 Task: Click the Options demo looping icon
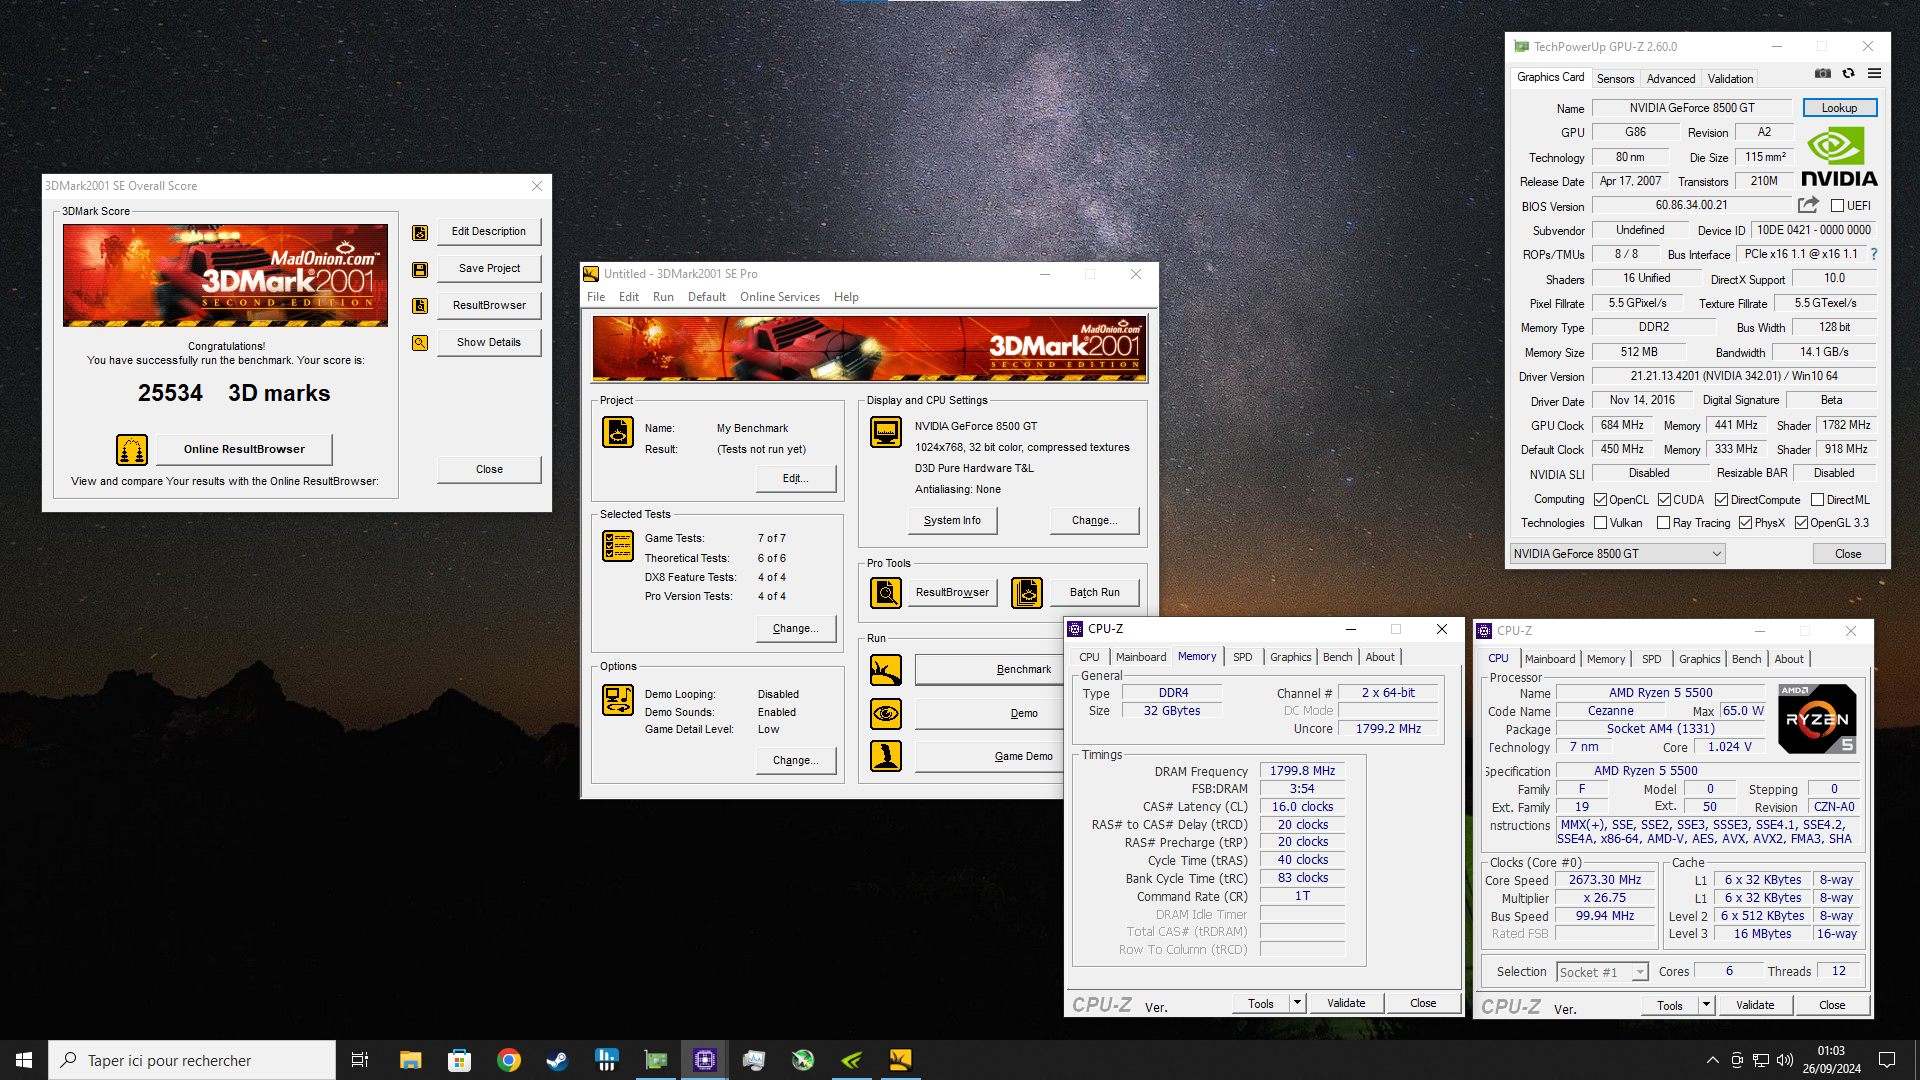pyautogui.click(x=618, y=700)
